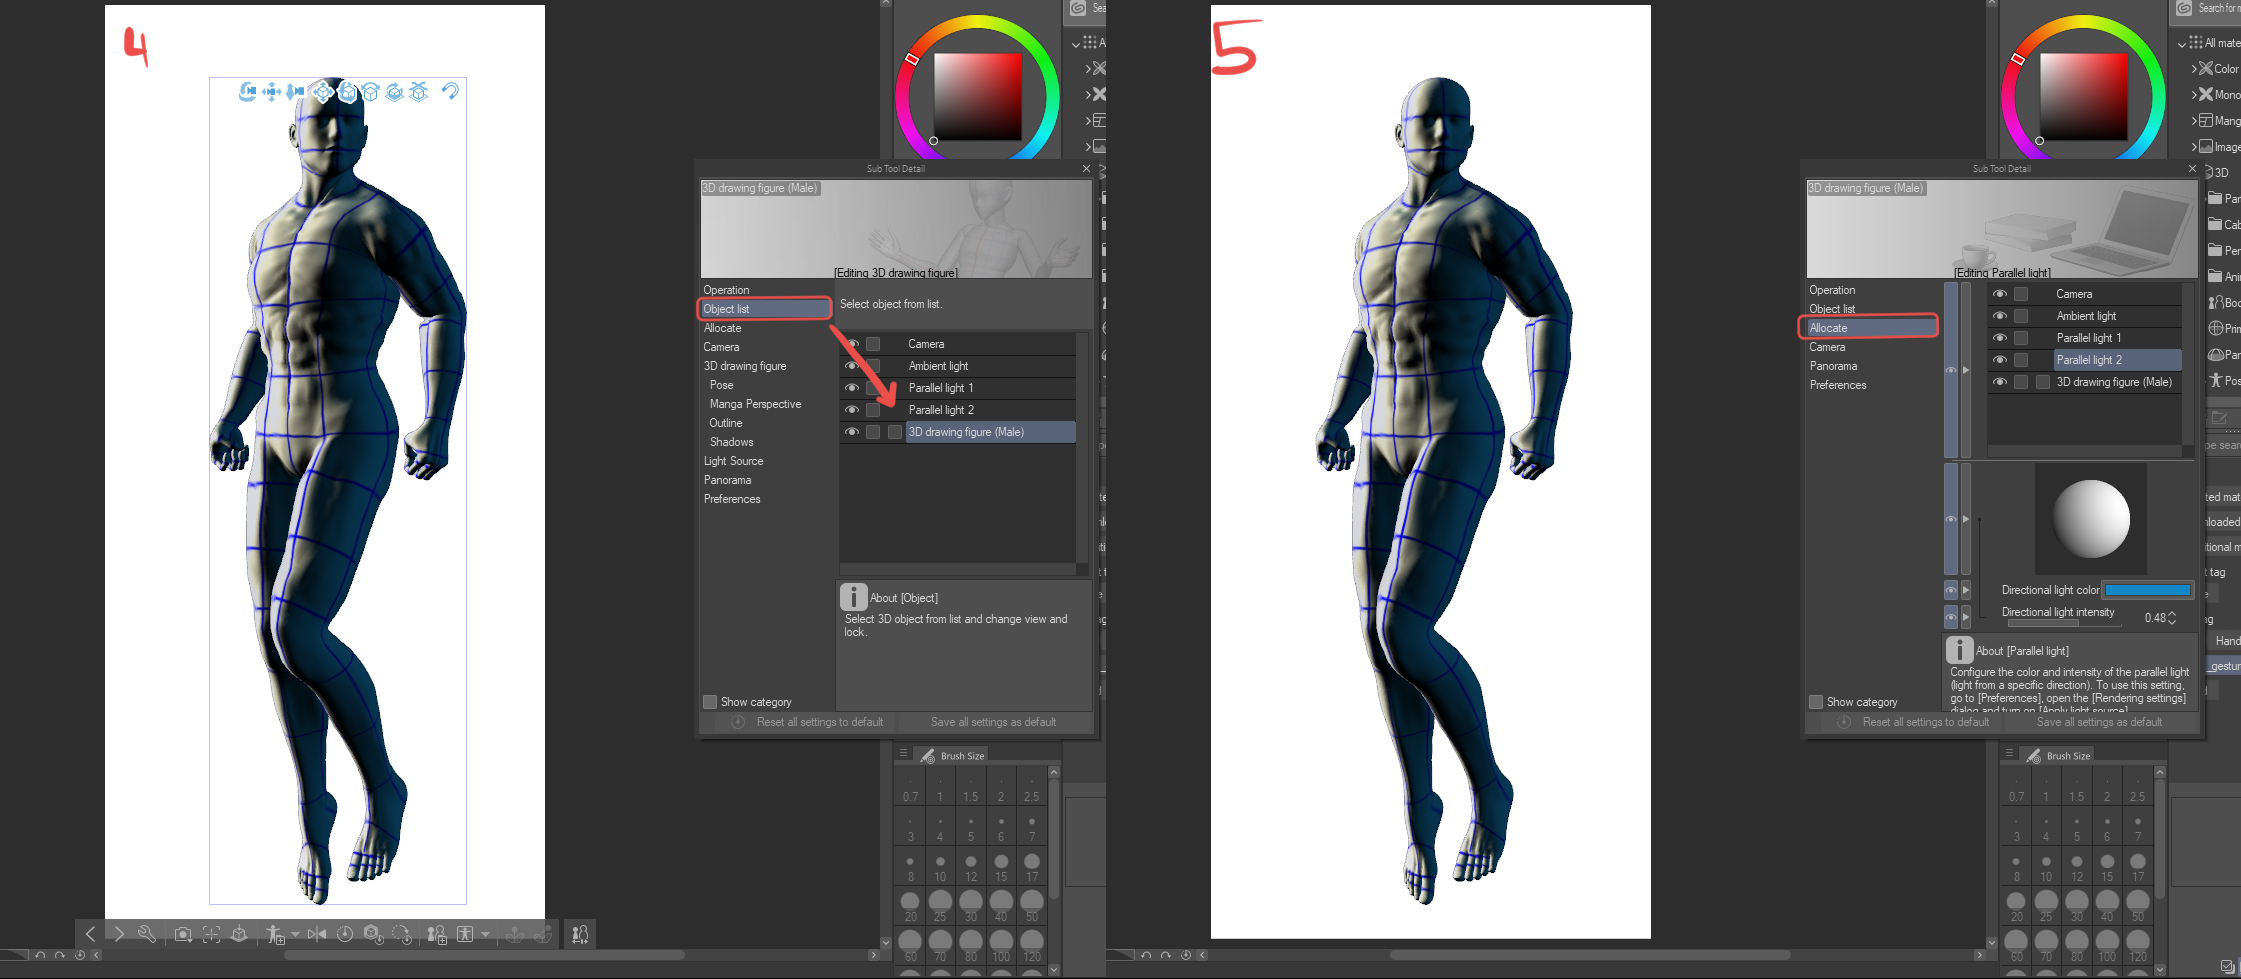Toggle the eye for Parallel light 2 in right list
This screenshot has width=2241, height=979.
[x=2000, y=360]
